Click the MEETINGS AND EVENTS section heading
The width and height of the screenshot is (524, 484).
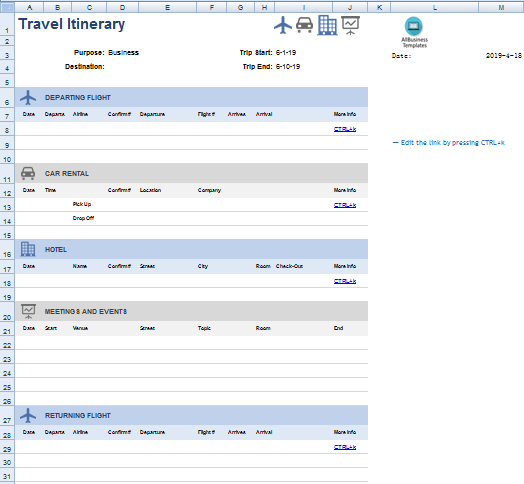click(x=86, y=312)
